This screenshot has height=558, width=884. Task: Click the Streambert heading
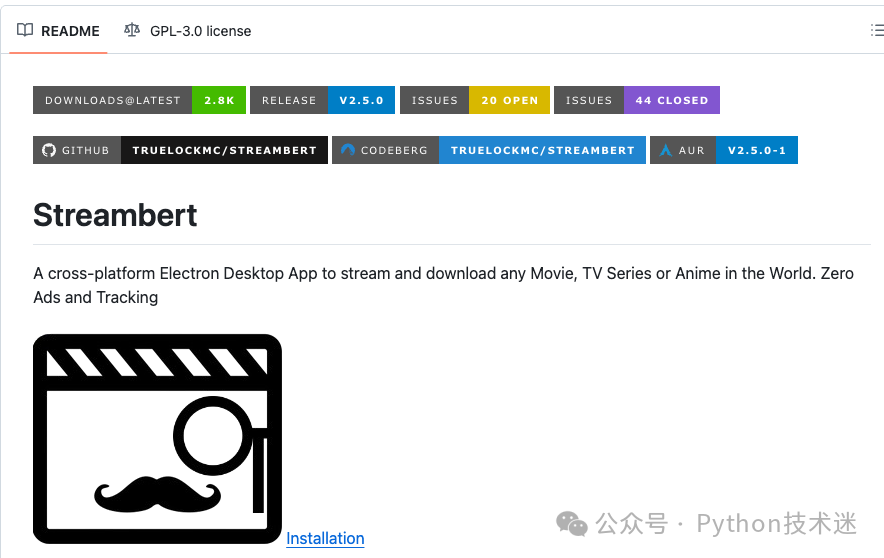[x=115, y=215]
